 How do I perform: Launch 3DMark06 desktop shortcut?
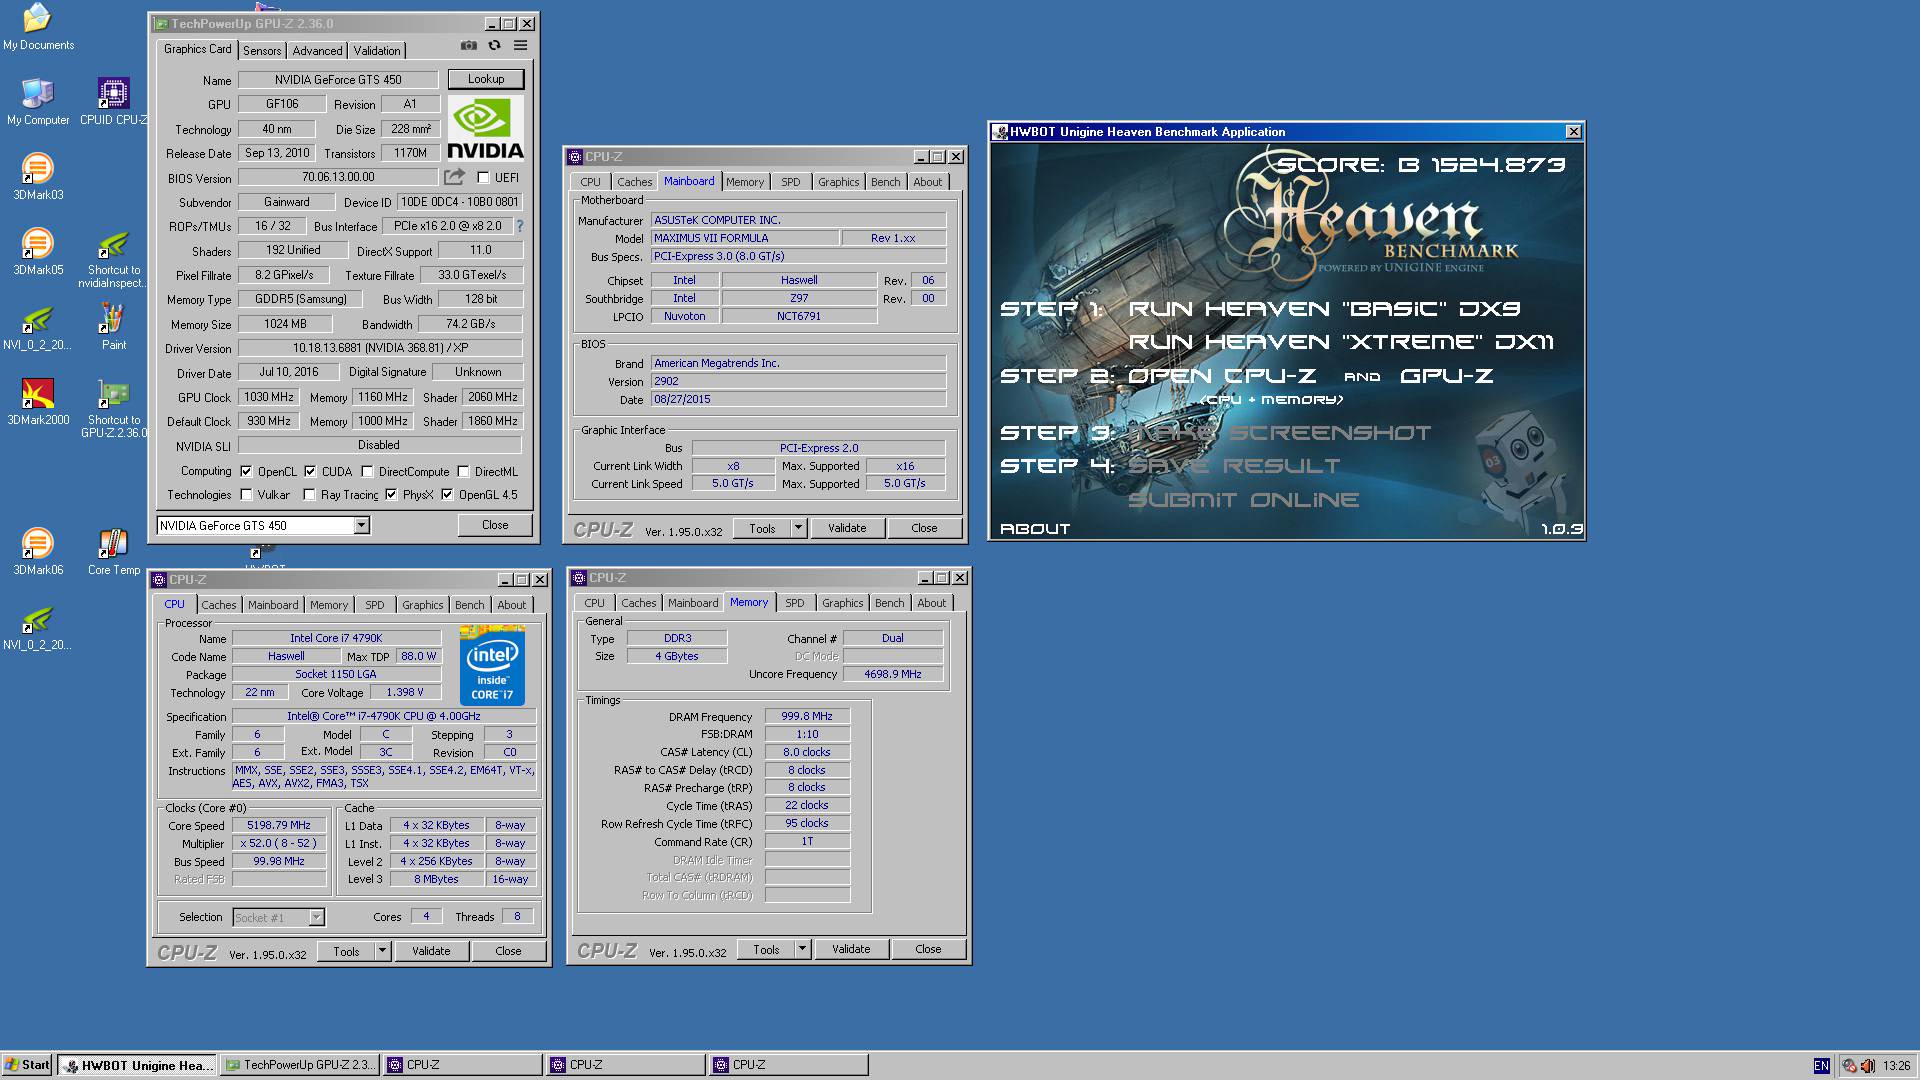point(37,552)
